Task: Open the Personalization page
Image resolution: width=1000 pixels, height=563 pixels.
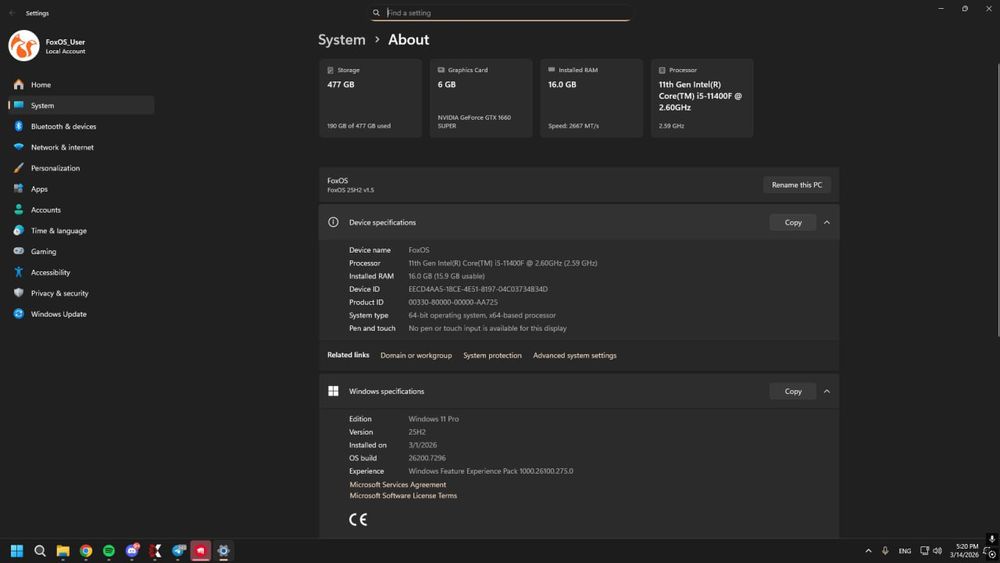Action: pyautogui.click(x=55, y=168)
